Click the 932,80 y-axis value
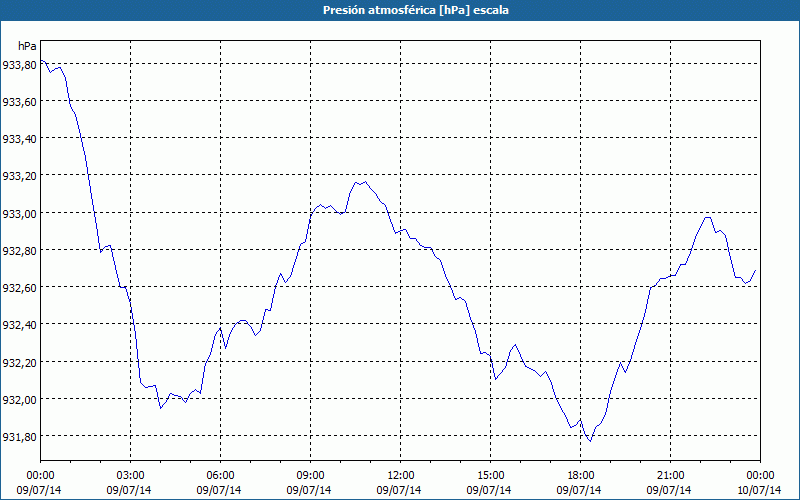 pyautogui.click(x=19, y=251)
